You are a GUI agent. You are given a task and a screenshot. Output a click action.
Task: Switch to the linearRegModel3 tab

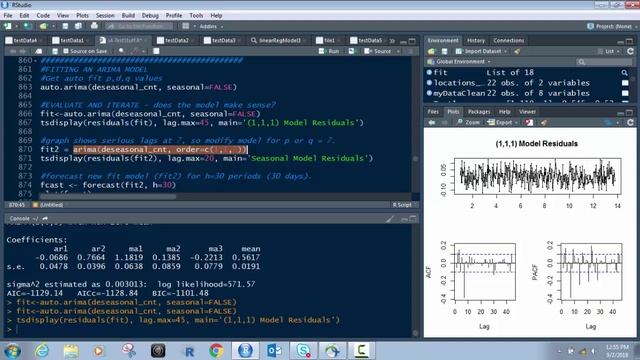tap(278, 40)
